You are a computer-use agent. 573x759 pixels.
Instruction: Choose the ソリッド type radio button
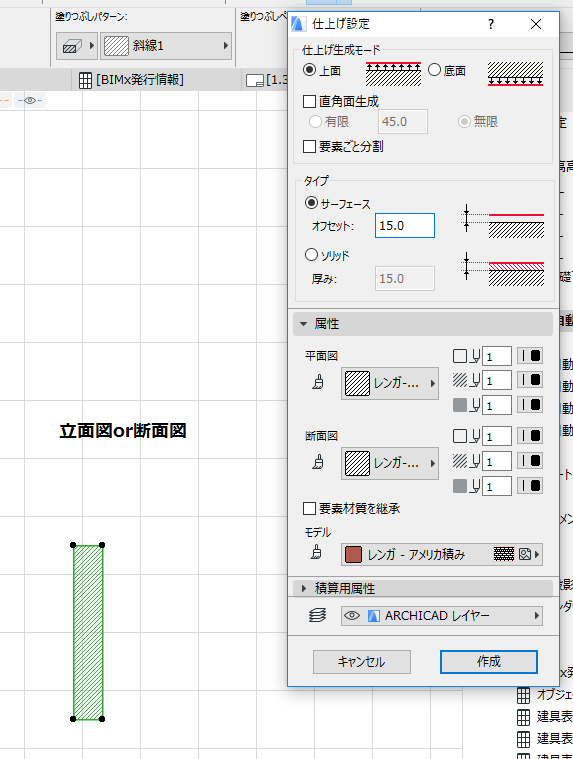(x=311, y=255)
